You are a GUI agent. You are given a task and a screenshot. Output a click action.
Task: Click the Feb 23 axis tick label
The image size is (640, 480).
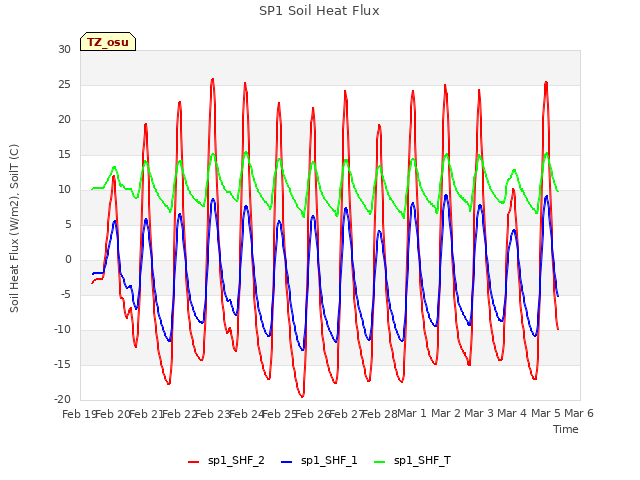pos(213,414)
